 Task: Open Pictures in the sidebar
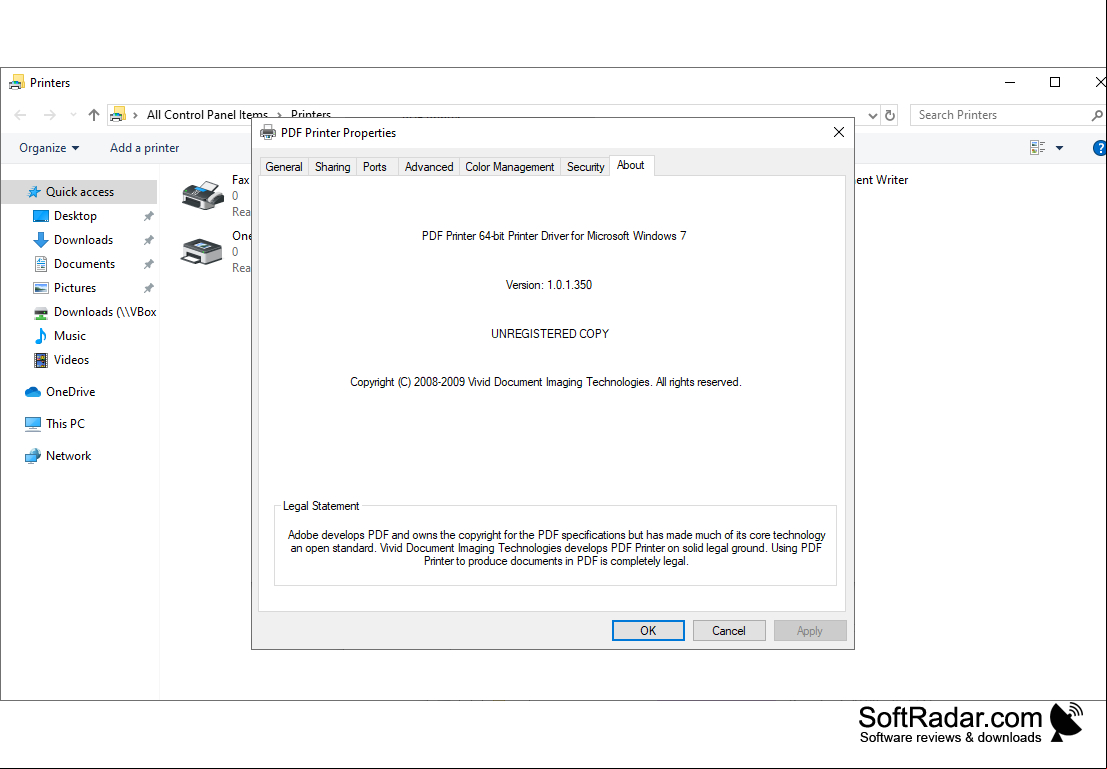[x=75, y=287]
